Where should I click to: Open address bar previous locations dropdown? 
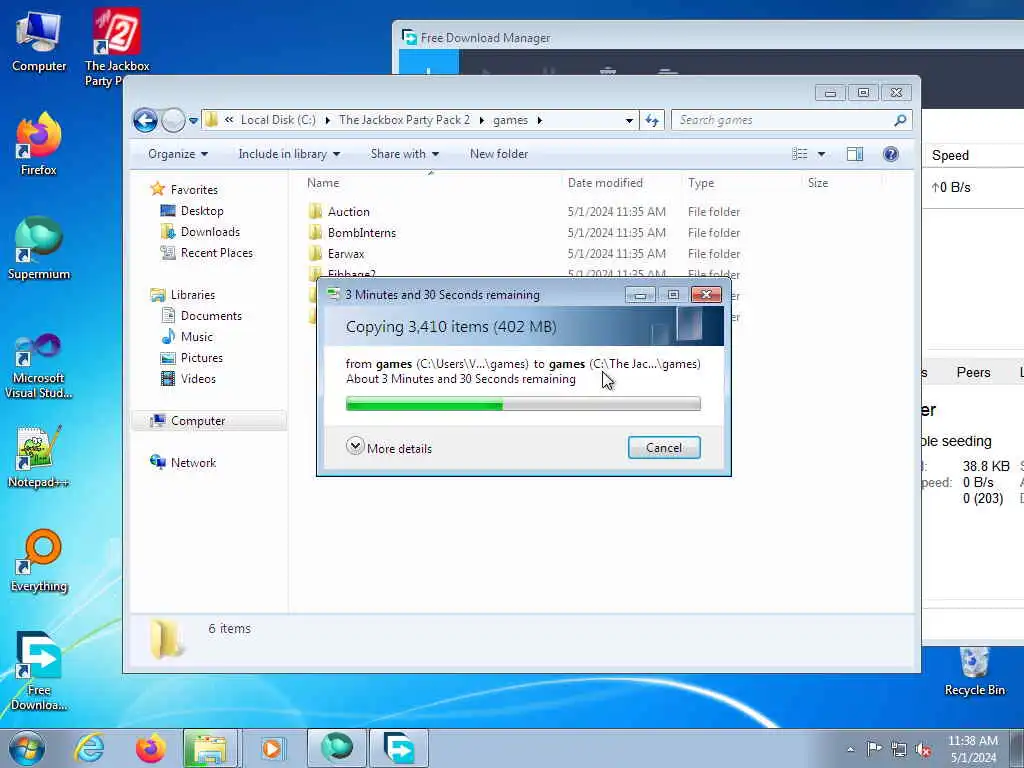(629, 121)
